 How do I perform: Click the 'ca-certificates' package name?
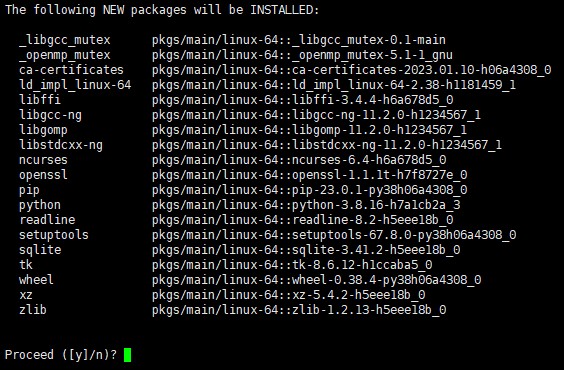(x=71, y=70)
